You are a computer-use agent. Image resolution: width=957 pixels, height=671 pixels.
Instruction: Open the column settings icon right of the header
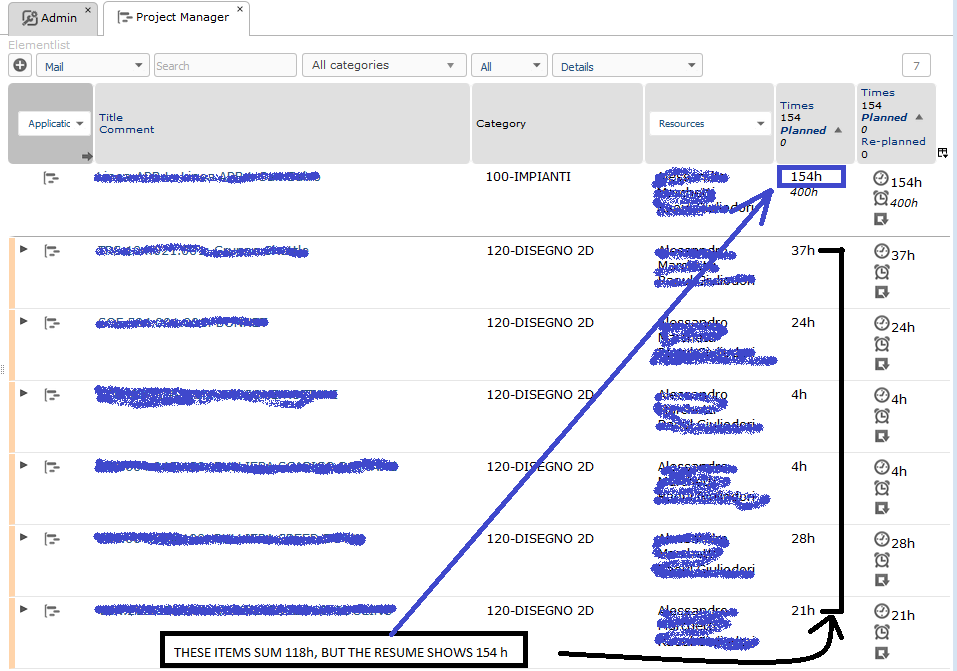click(x=943, y=153)
